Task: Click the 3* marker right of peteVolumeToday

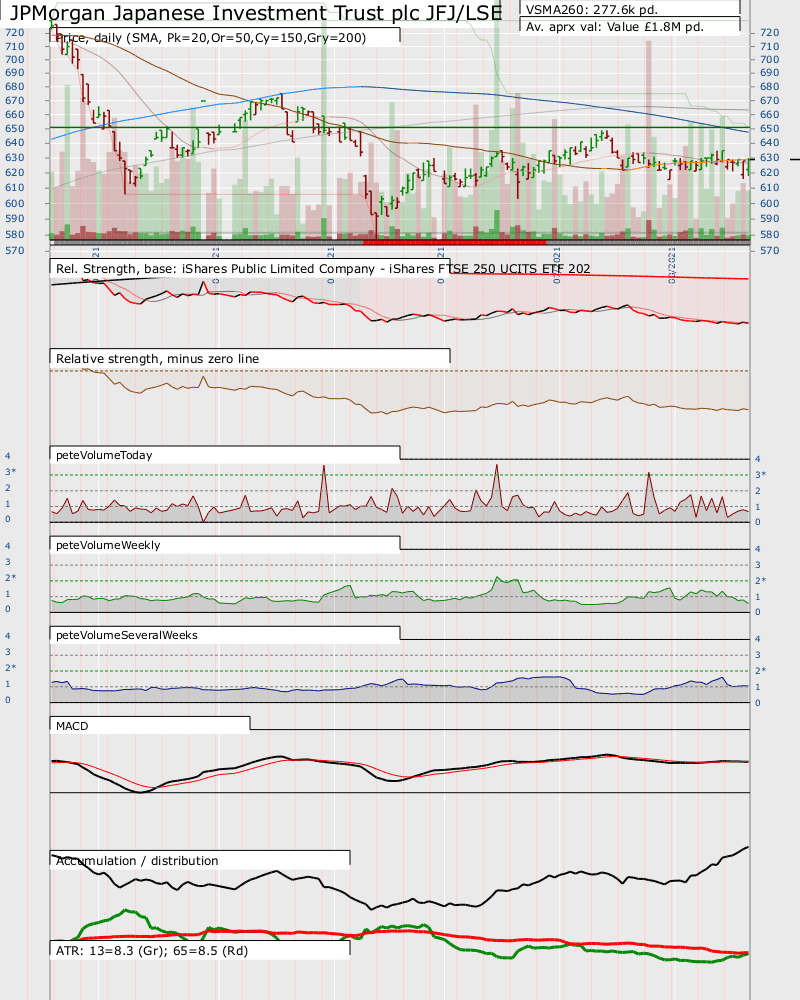Action: pos(760,474)
